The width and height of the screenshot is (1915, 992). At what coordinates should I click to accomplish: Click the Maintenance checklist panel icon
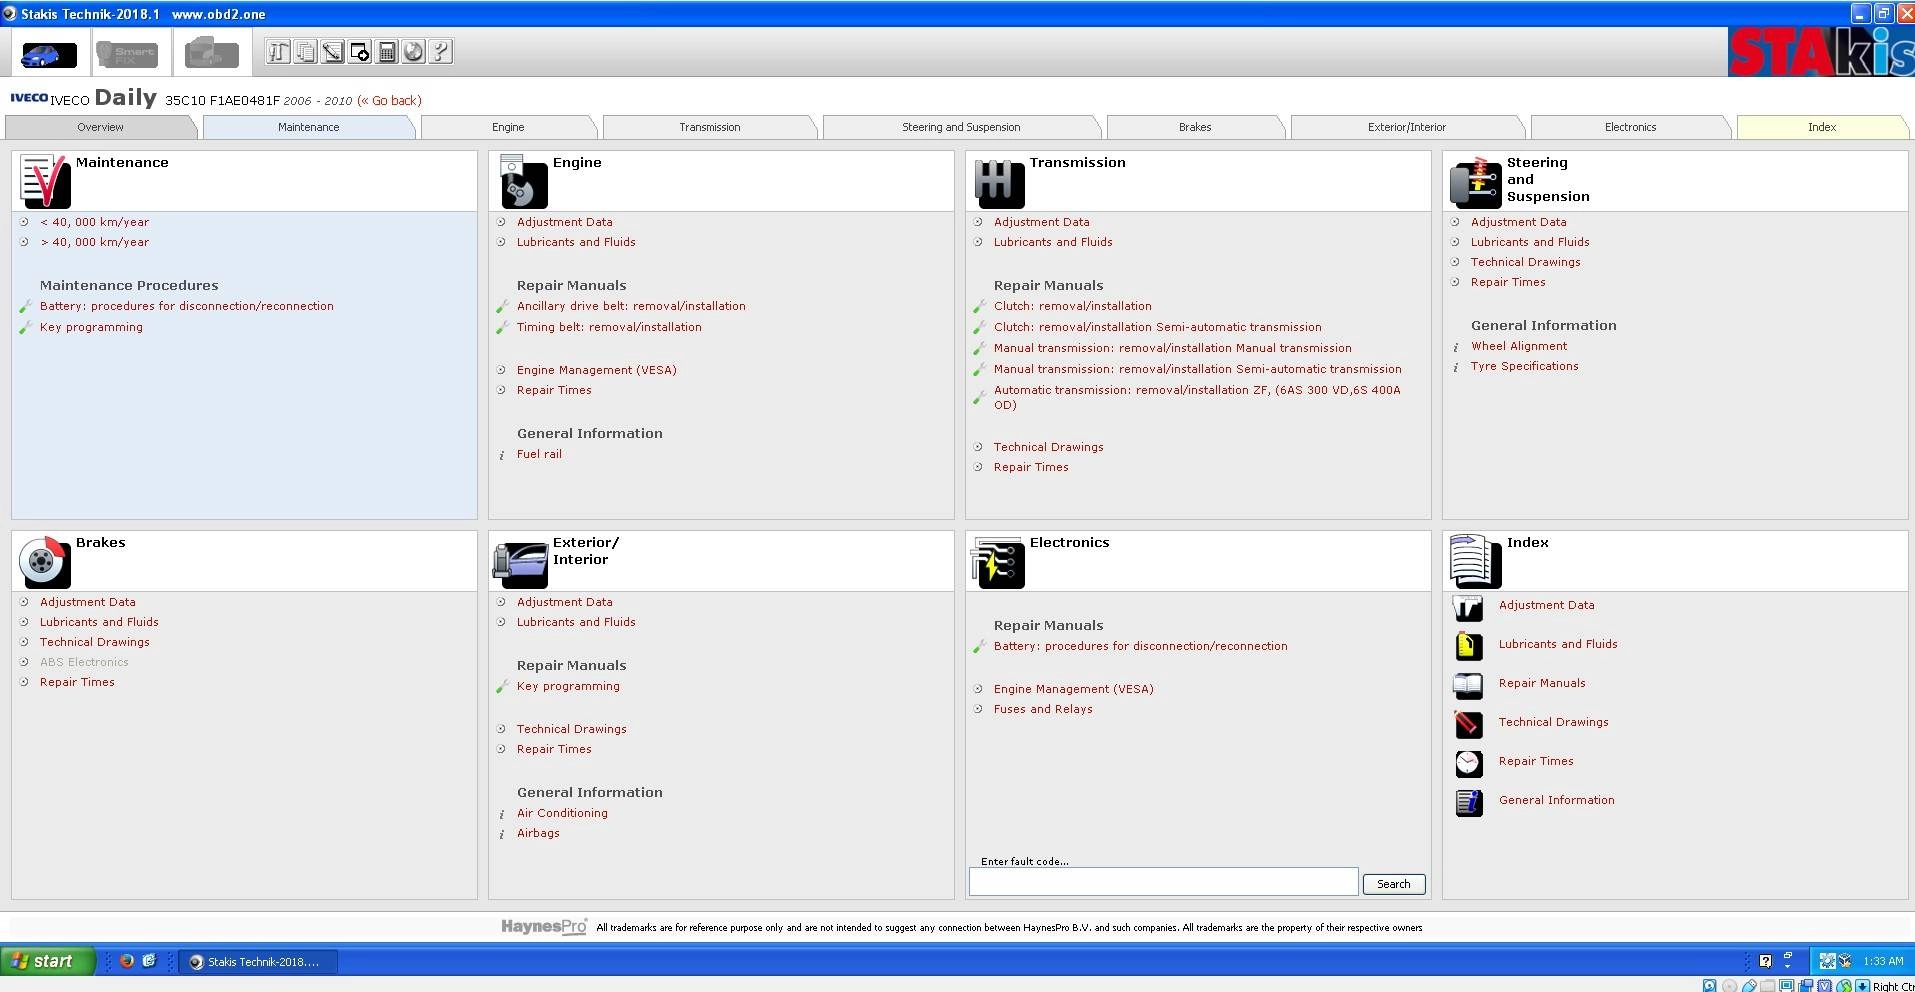click(45, 181)
